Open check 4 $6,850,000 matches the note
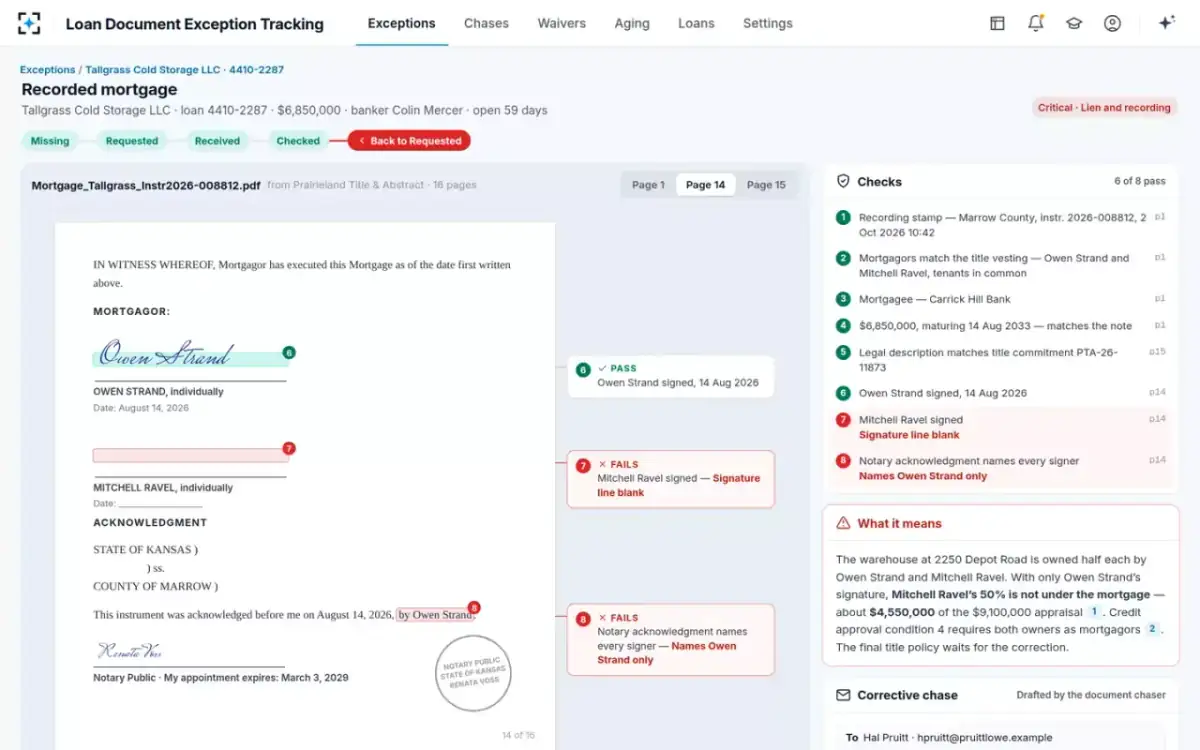This screenshot has width=1200, height=750. pos(1000,325)
